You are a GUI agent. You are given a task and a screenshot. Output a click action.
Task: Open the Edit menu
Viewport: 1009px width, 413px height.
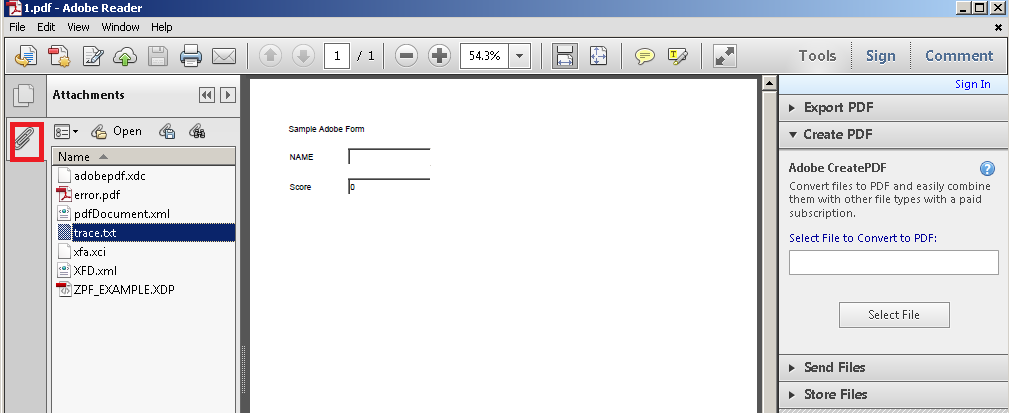[46, 27]
